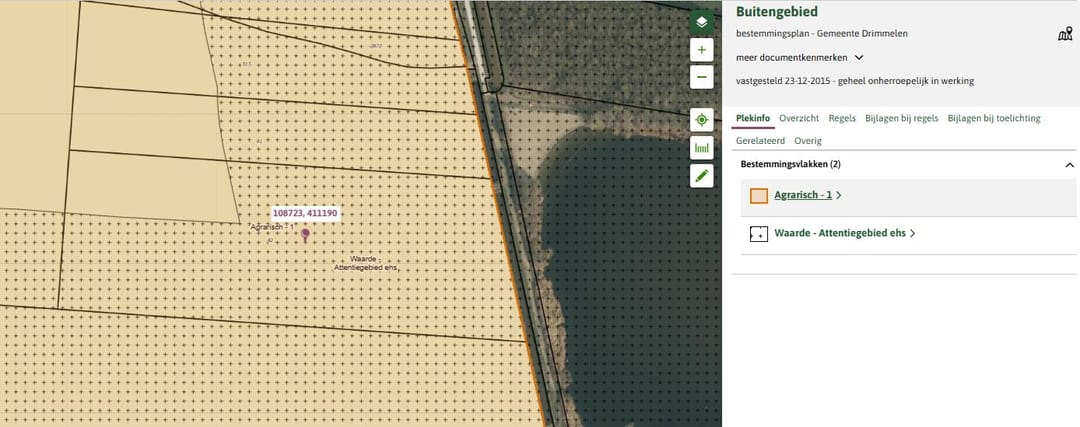Open the Regels tab
1080x427 pixels.
(842, 118)
